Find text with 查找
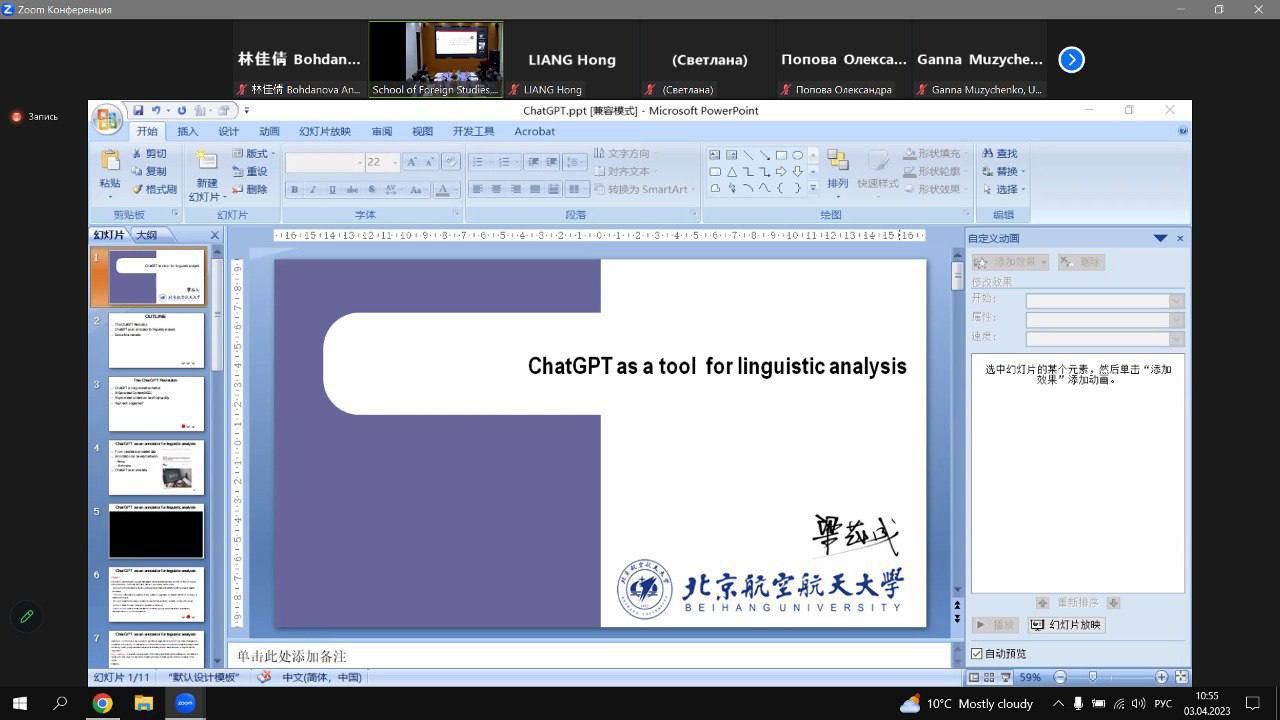 click(1000, 154)
